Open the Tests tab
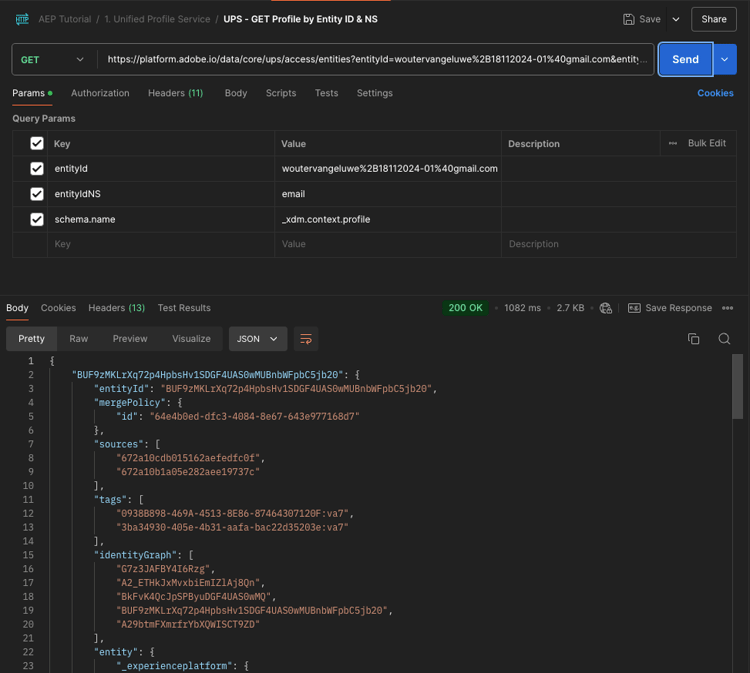The width and height of the screenshot is (750, 673). coord(326,93)
